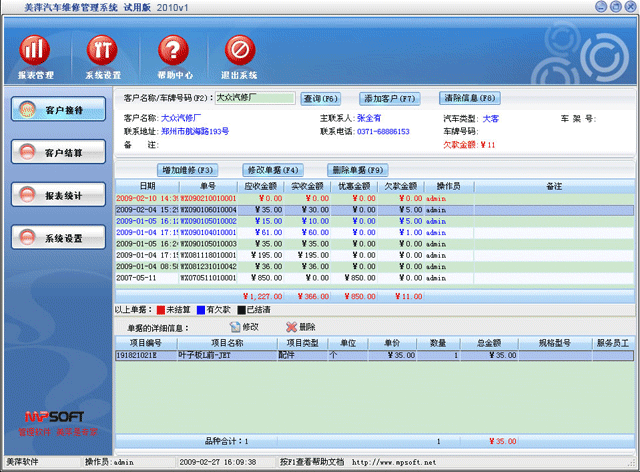Click the 清除信息(F8) button
The height and width of the screenshot is (472, 640).
pos(470,98)
